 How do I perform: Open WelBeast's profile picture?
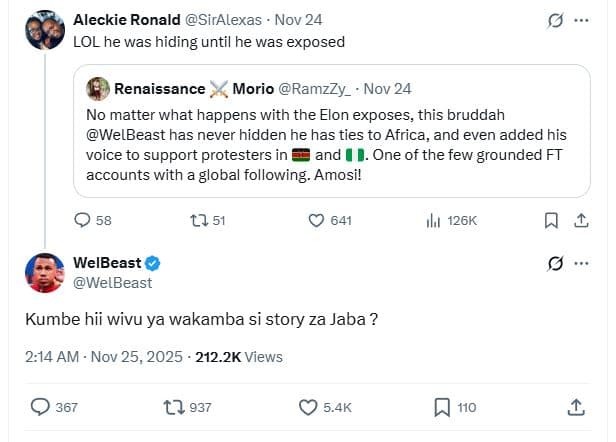pos(43,272)
